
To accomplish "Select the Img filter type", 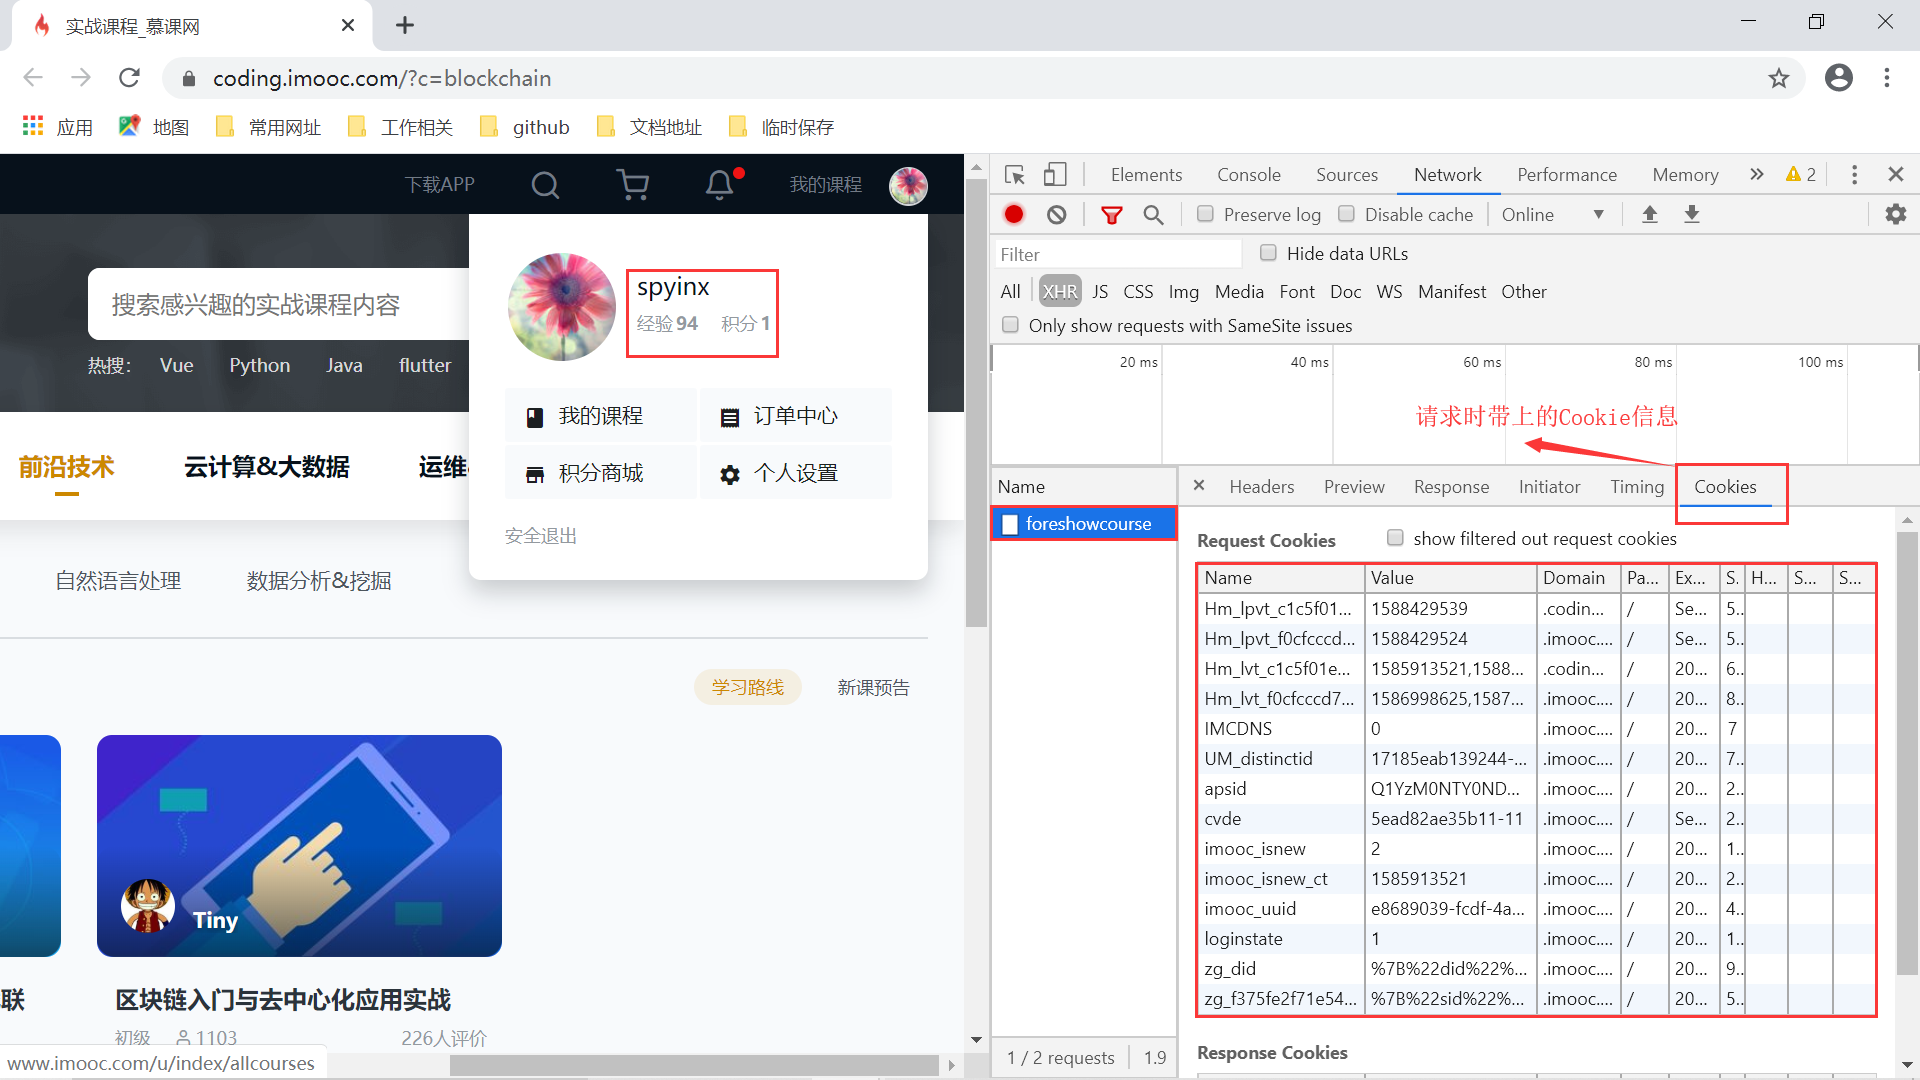I will tap(1183, 291).
